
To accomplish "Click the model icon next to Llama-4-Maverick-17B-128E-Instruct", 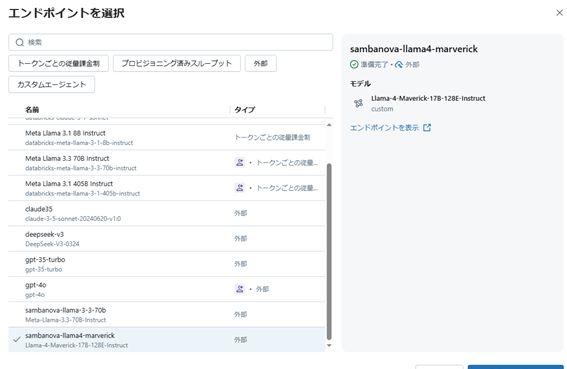I will tap(358, 103).
